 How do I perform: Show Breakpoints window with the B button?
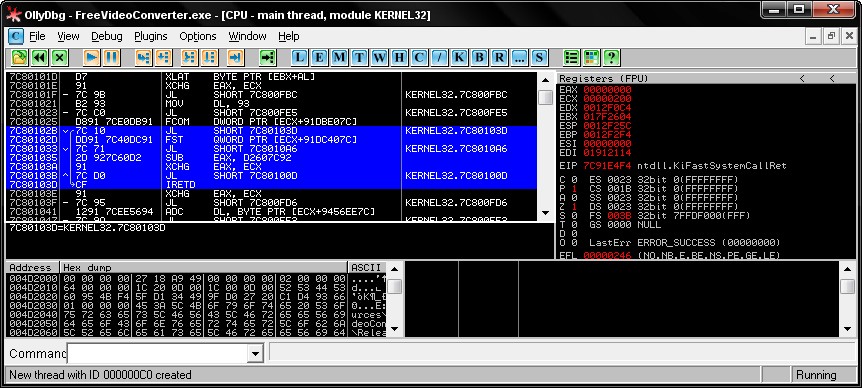click(x=479, y=57)
